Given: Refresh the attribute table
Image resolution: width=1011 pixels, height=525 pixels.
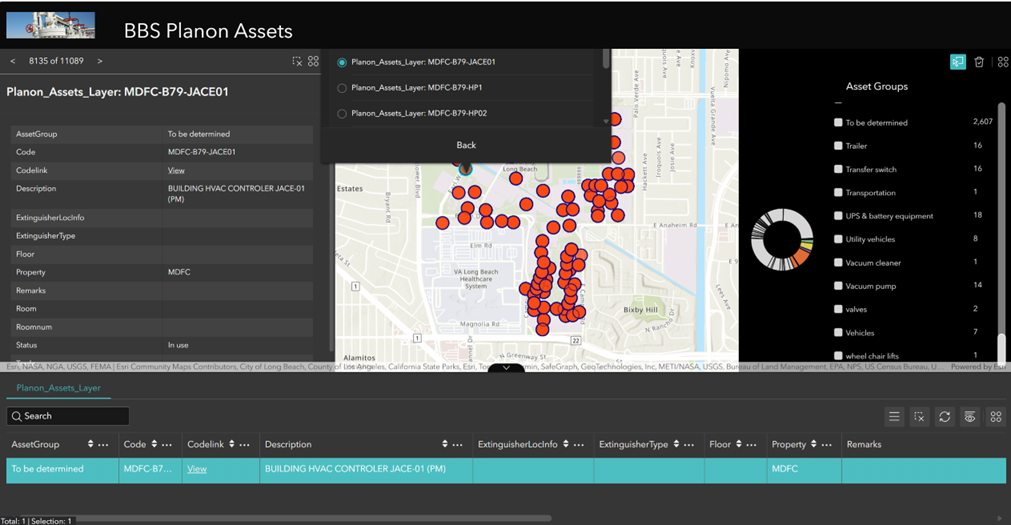Looking at the screenshot, I should click(x=945, y=417).
